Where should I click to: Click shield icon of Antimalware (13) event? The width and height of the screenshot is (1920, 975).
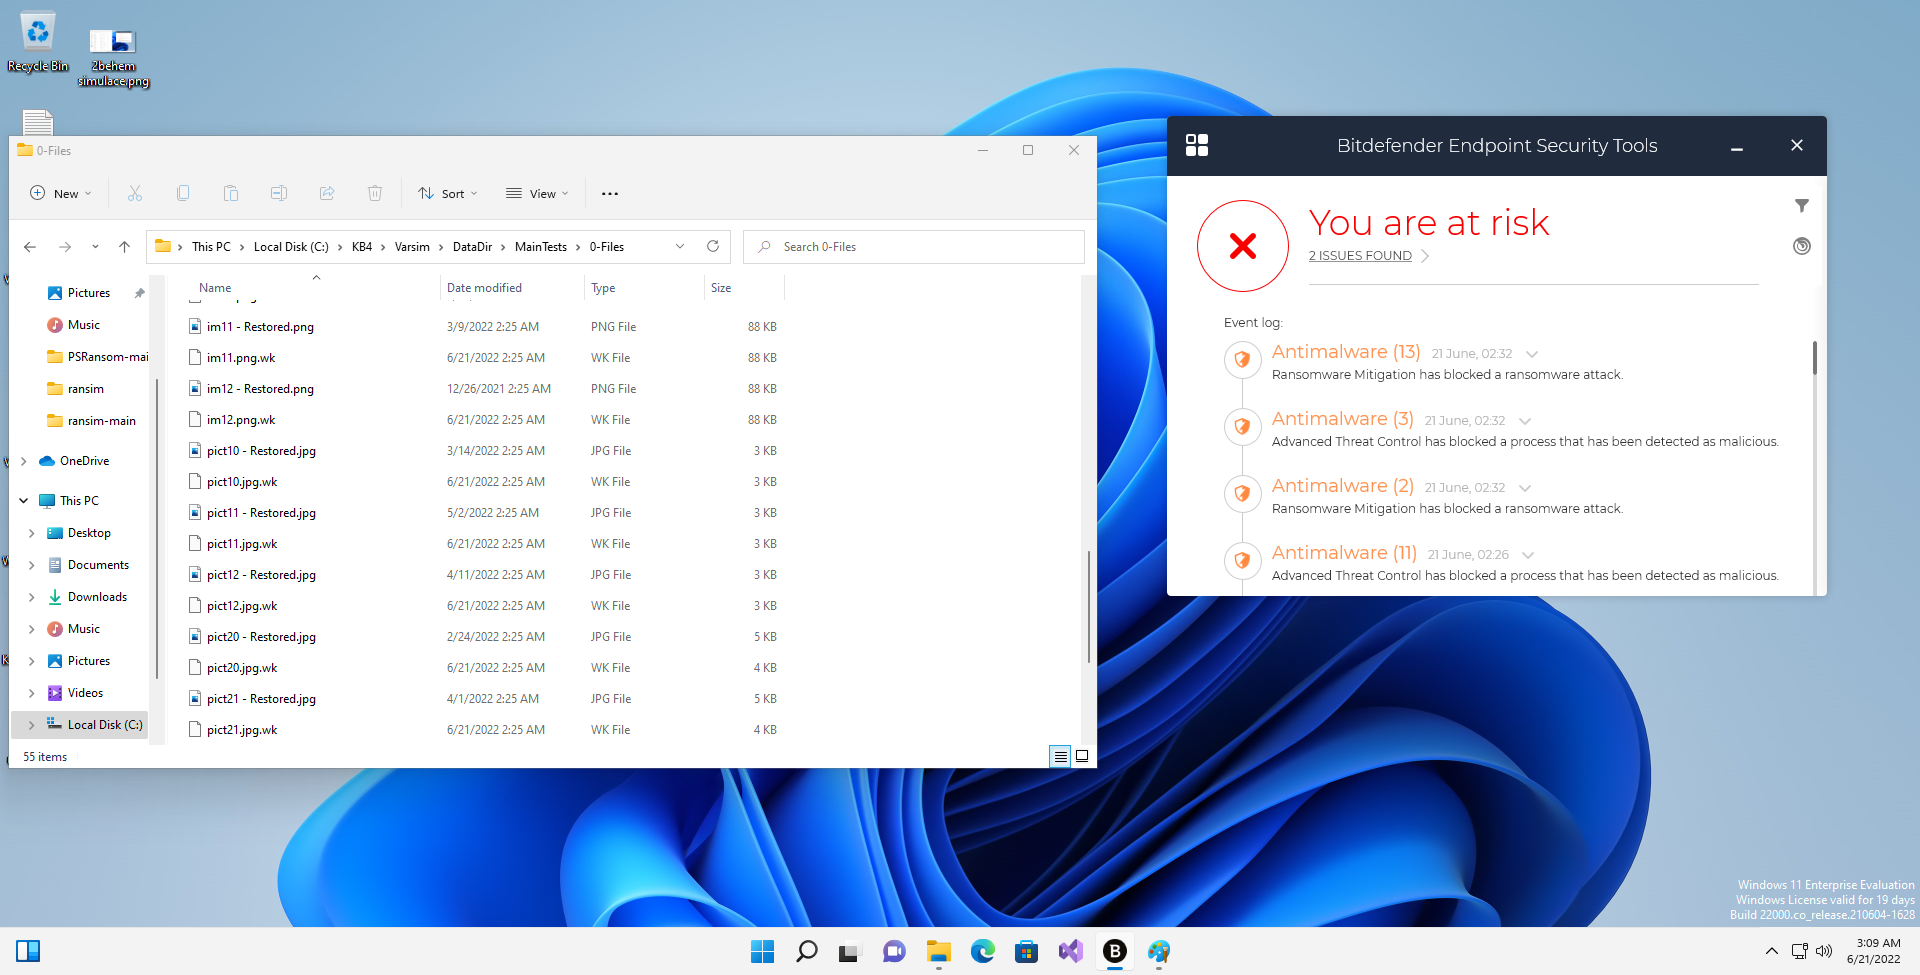(x=1242, y=359)
